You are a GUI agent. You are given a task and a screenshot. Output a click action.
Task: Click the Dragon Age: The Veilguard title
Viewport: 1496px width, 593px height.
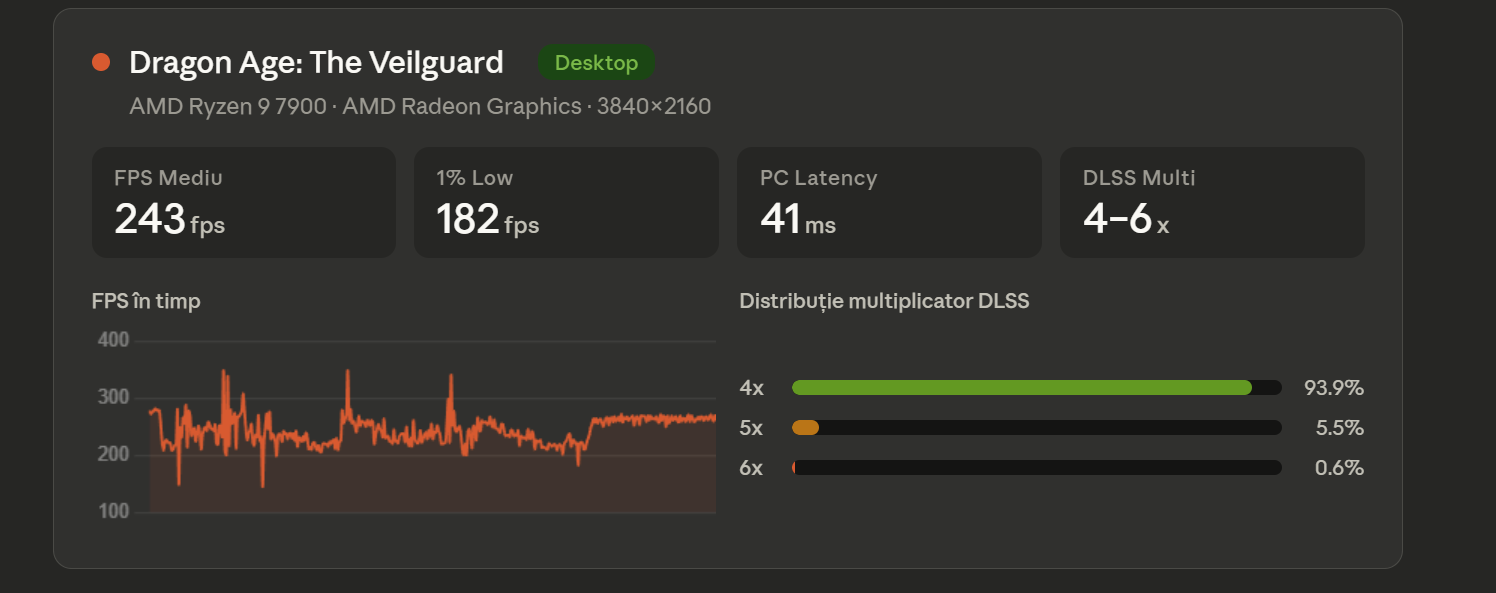[x=316, y=63]
